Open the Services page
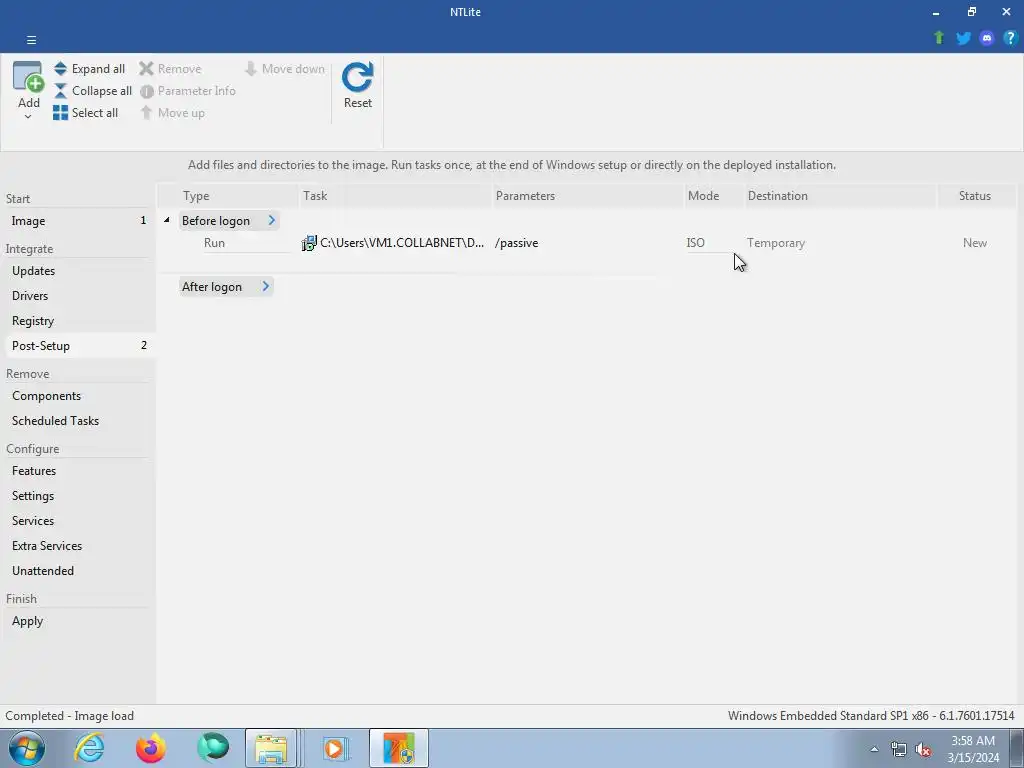The width and height of the screenshot is (1024, 768). [x=78, y=520]
